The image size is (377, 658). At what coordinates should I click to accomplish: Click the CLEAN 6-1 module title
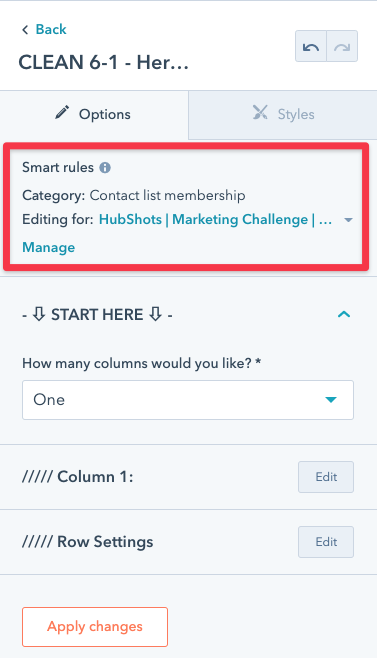pyautogui.click(x=103, y=63)
